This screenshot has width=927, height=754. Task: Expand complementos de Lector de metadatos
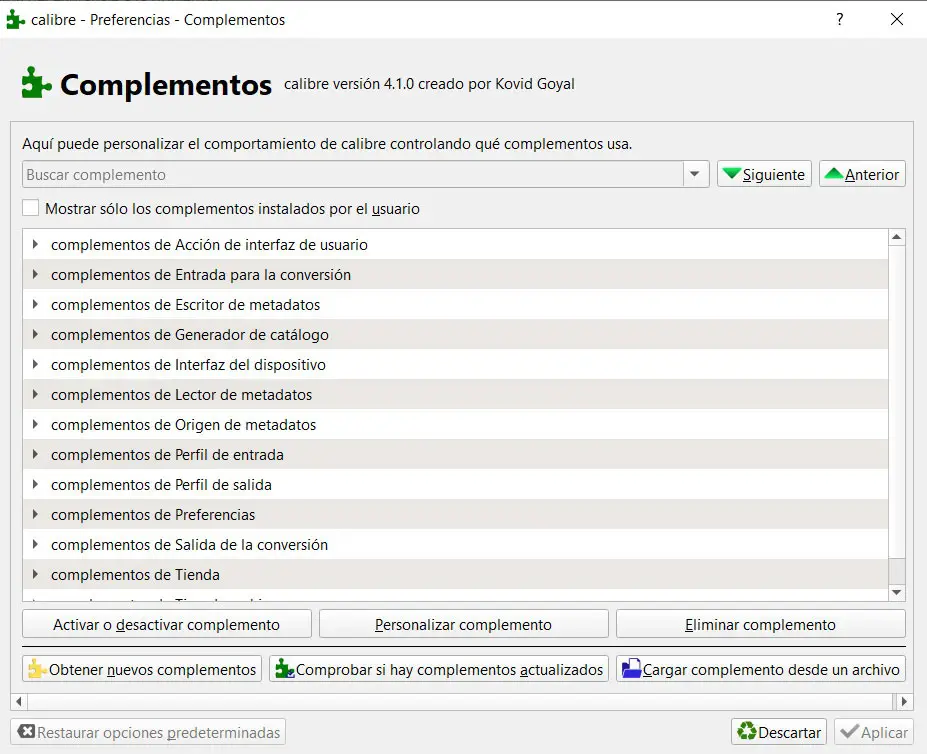[35, 394]
